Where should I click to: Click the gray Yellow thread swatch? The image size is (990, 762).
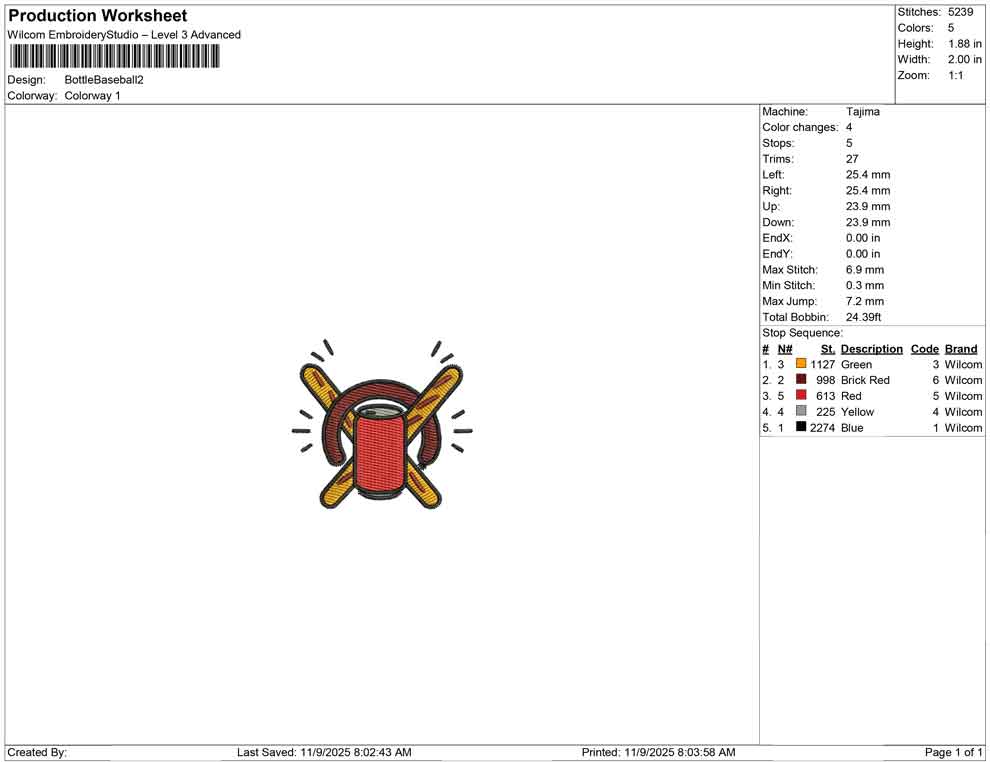click(801, 411)
